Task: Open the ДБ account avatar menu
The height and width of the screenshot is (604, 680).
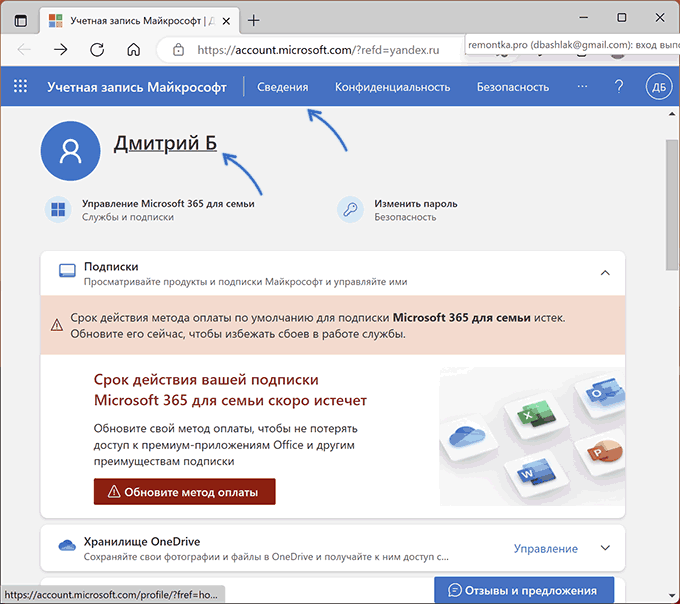Action: (x=659, y=87)
